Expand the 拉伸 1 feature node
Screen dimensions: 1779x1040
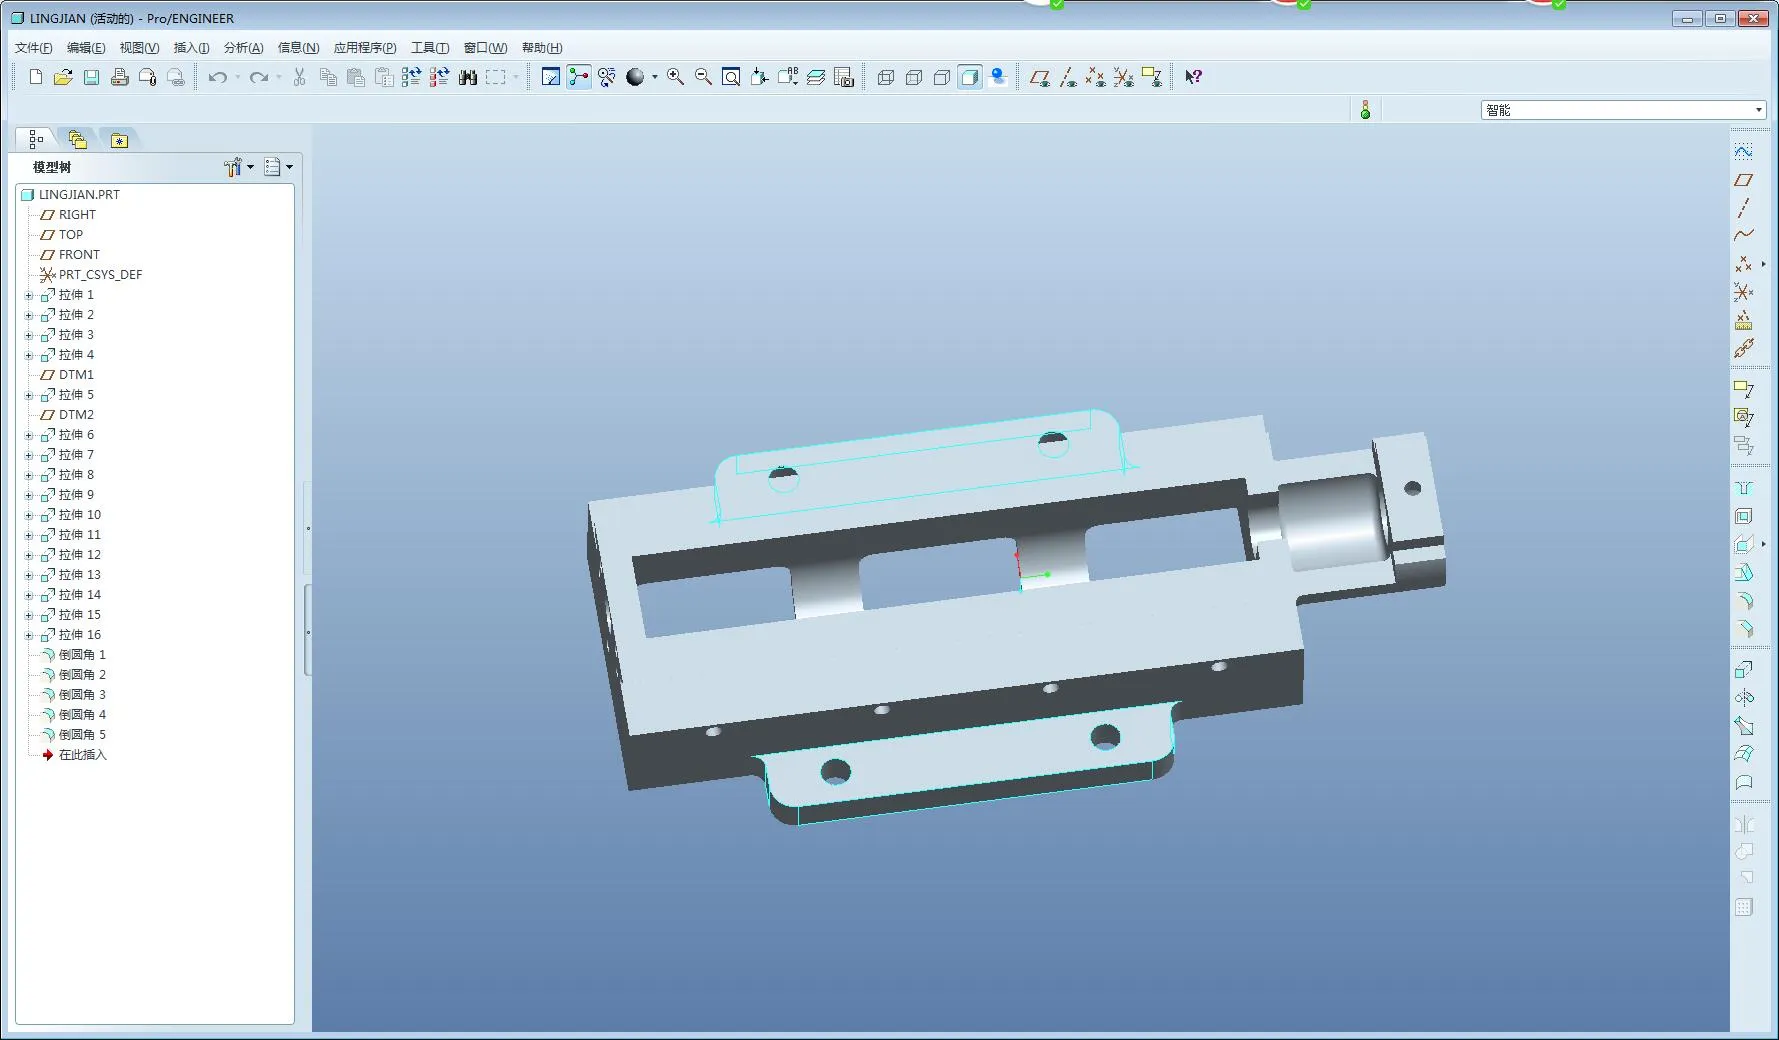click(x=29, y=295)
